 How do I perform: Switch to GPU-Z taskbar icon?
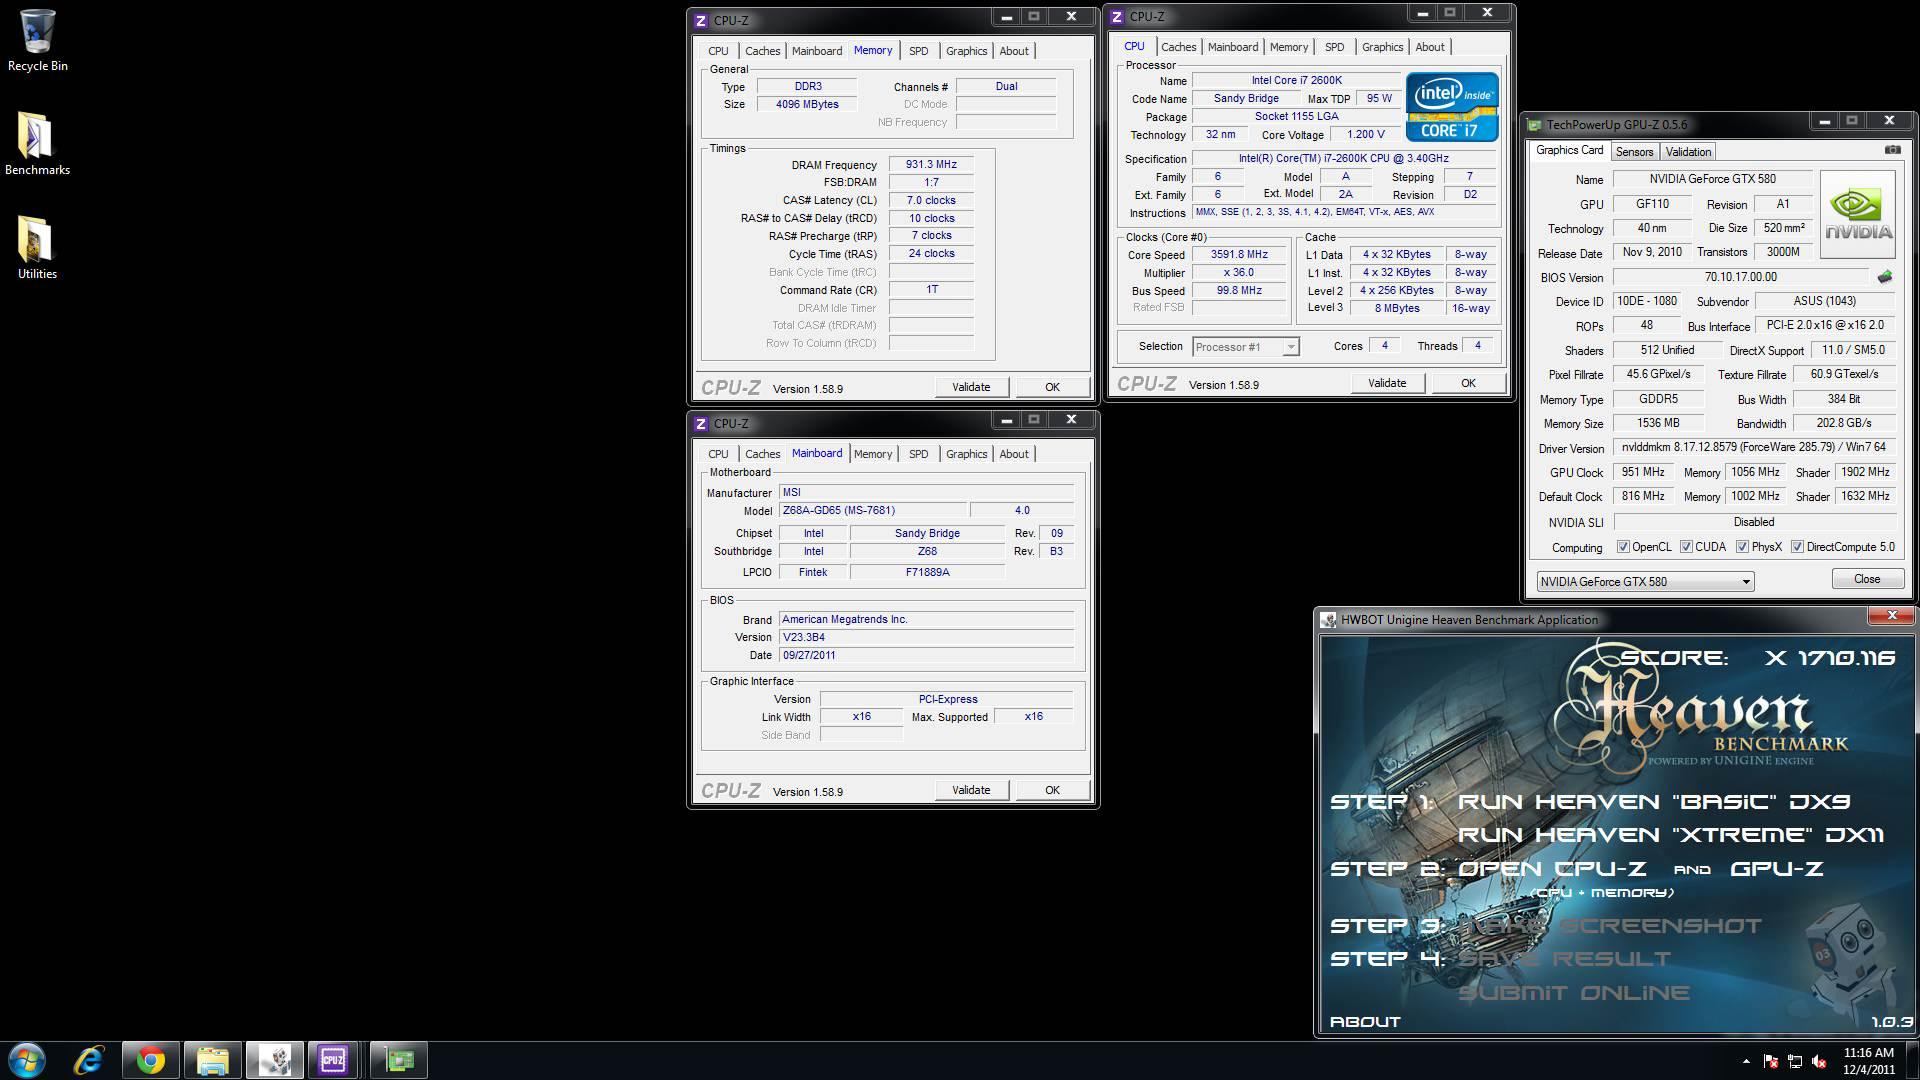(399, 1060)
